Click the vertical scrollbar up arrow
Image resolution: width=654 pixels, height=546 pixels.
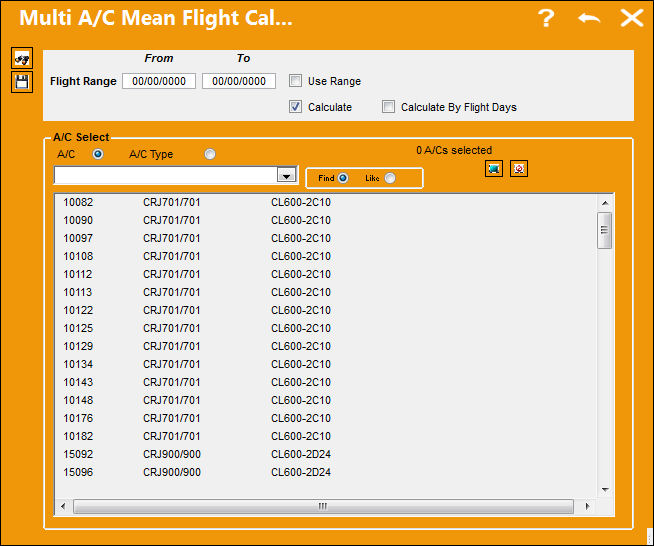(605, 203)
